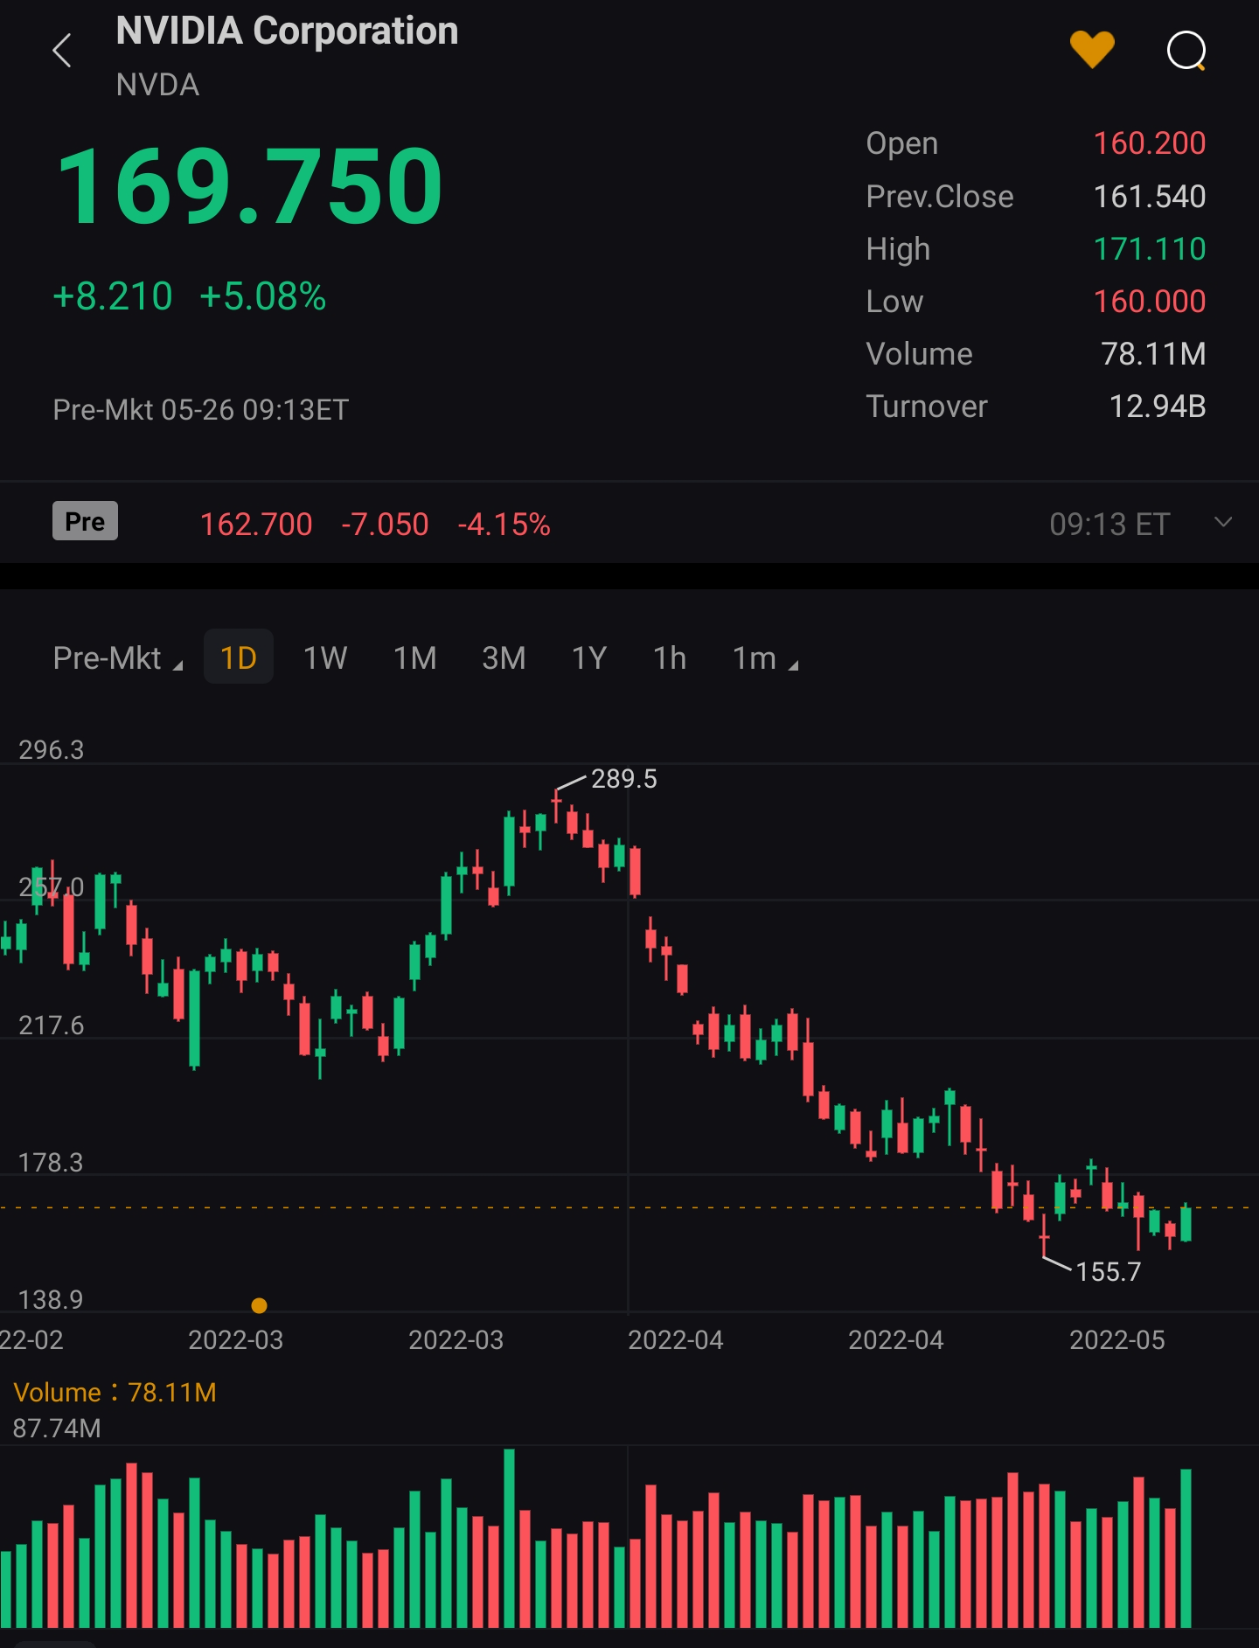
Task: Tap the Low value 160.000
Action: [x=1150, y=301]
